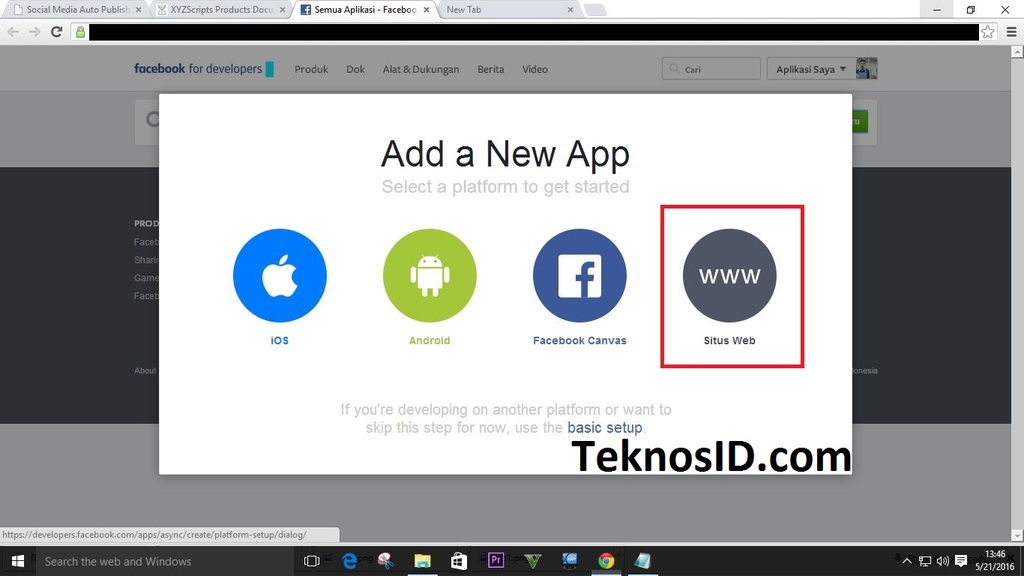Switch to Google Chrome in the taskbar
The width and height of the screenshot is (1024, 576).
click(x=606, y=561)
